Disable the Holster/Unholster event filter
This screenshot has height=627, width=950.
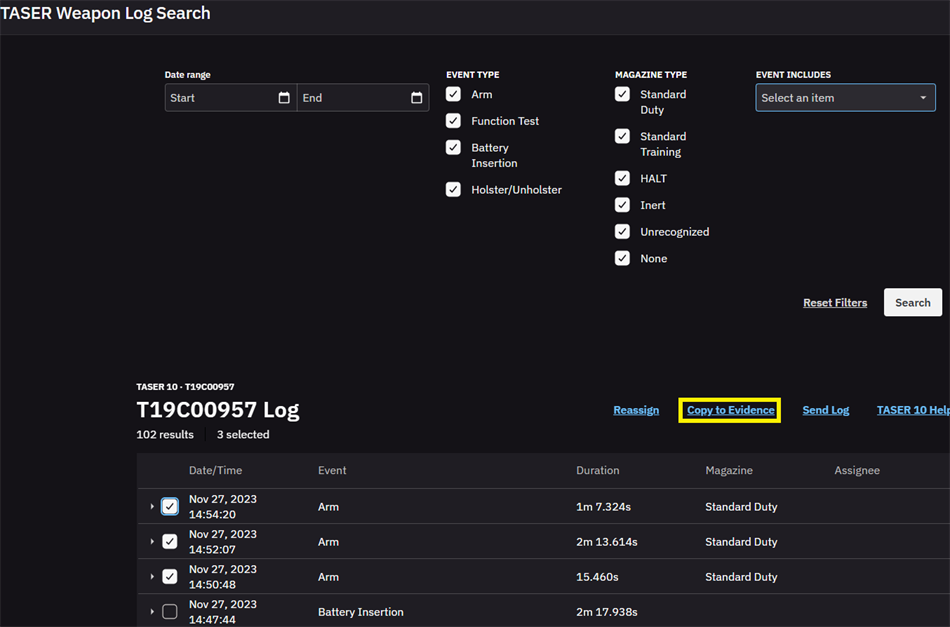[453, 190]
